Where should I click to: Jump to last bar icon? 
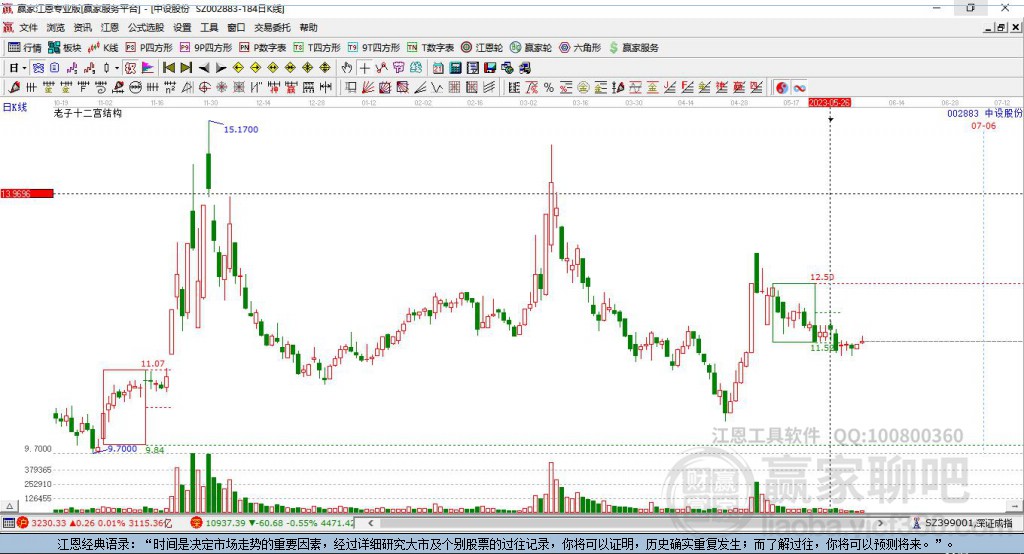tap(186, 68)
